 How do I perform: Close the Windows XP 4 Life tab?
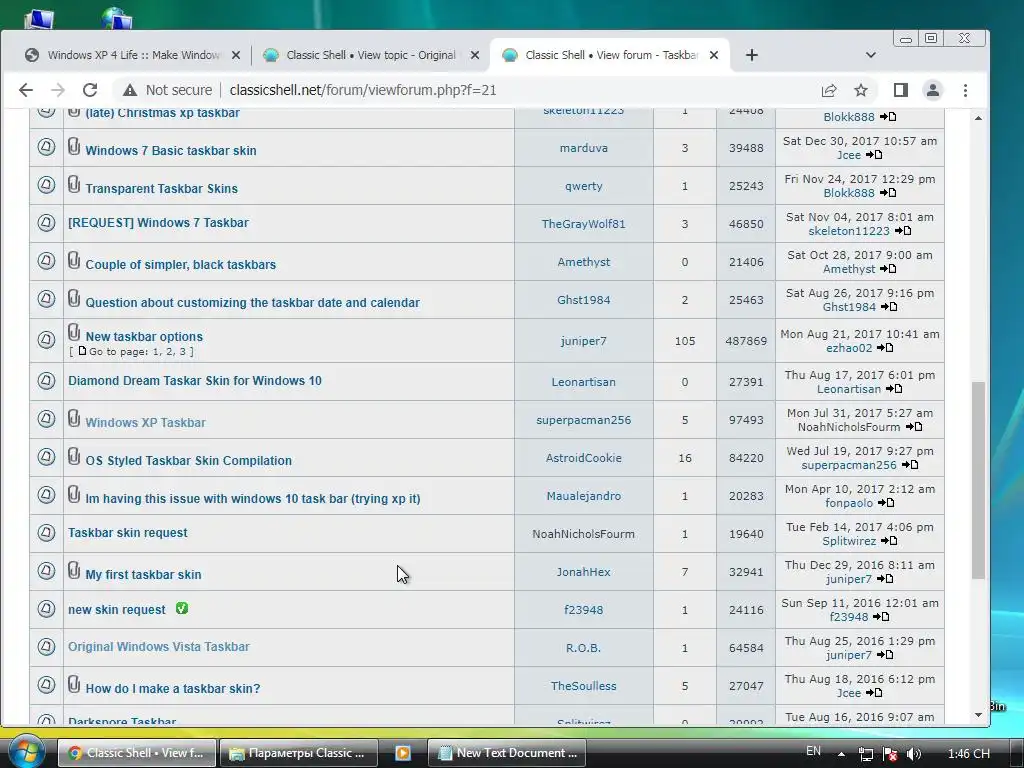coord(236,56)
